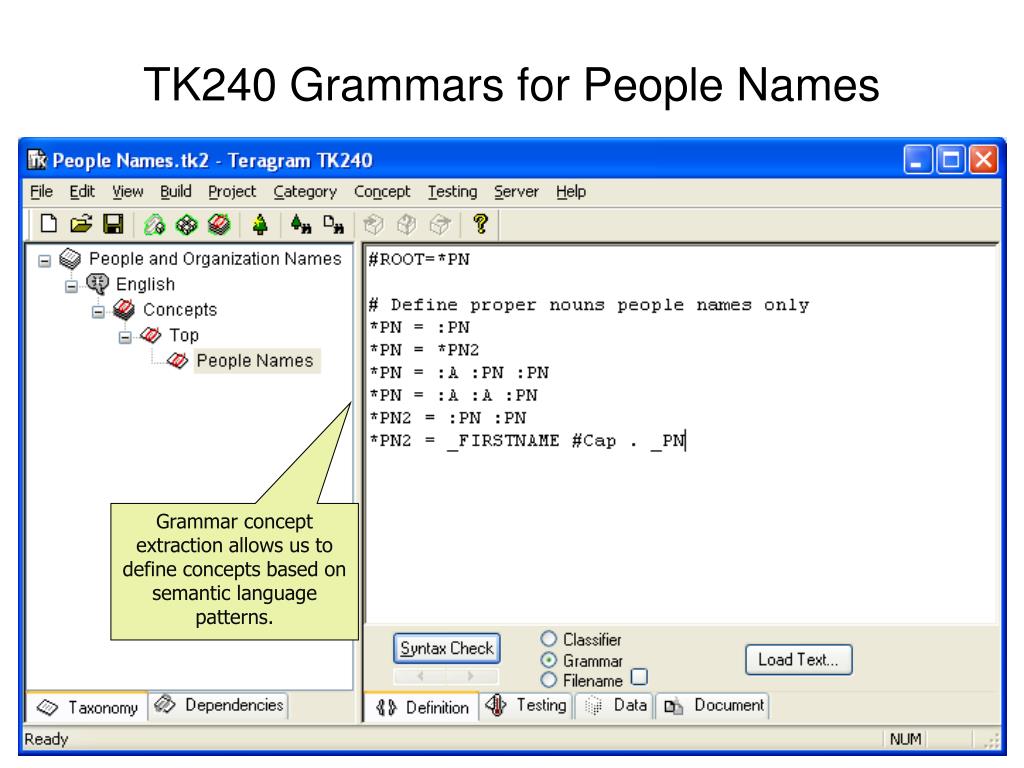The width and height of the screenshot is (1024, 768).
Task: Select the Grammar radio button
Action: point(549,660)
